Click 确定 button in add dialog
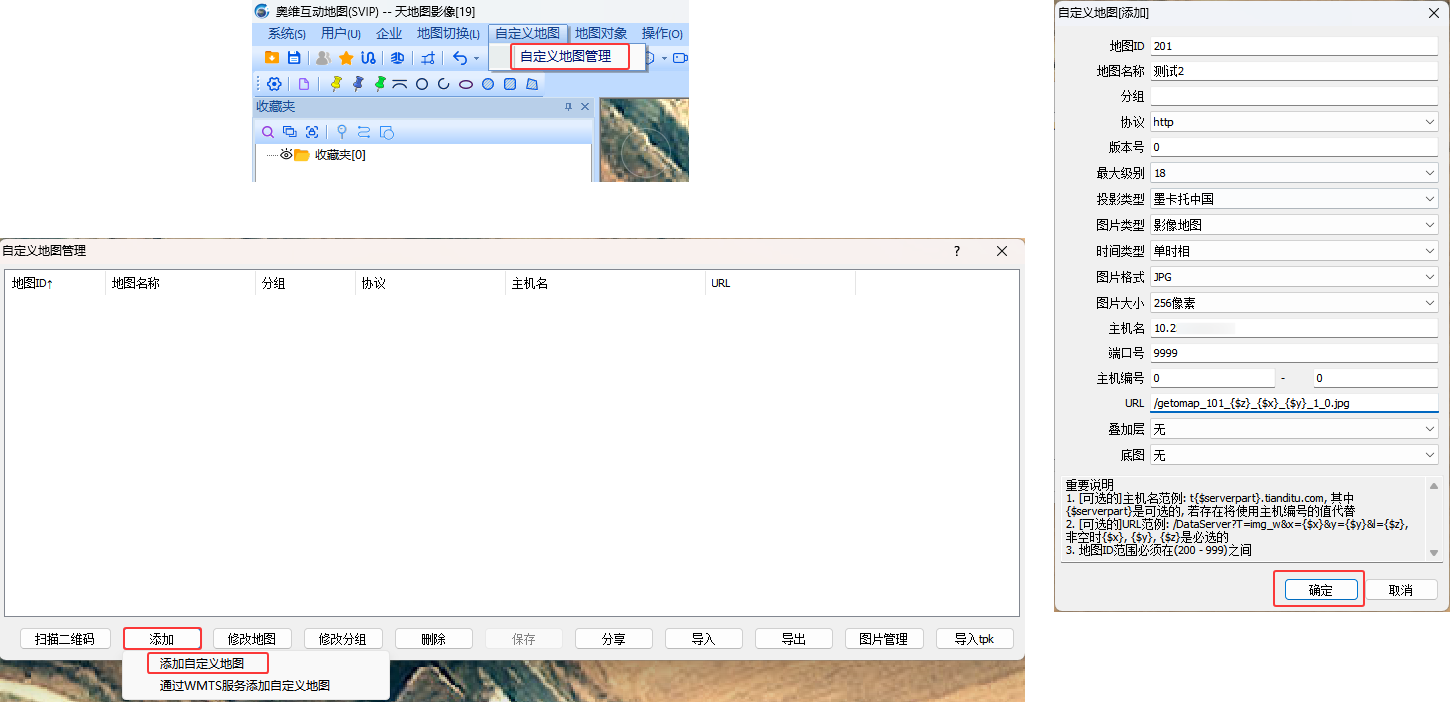 pyautogui.click(x=1320, y=590)
